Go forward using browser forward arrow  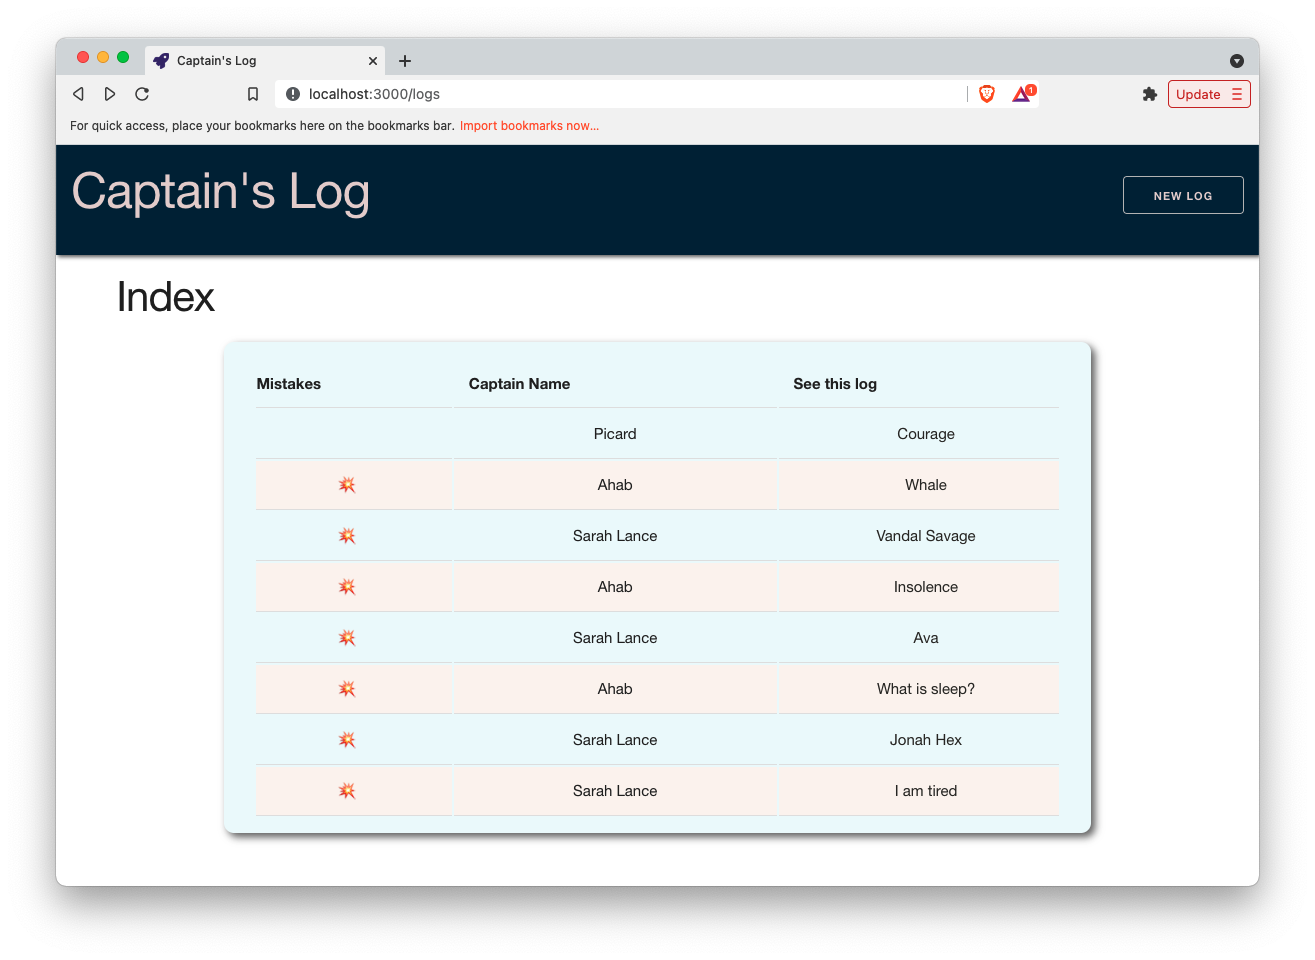pyautogui.click(x=110, y=94)
